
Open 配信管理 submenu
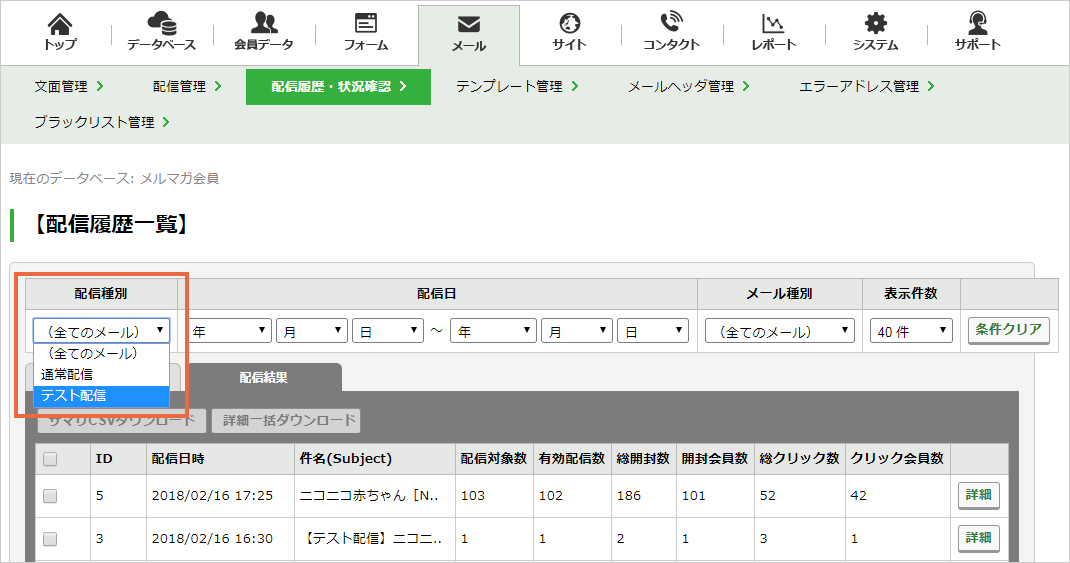point(187,87)
